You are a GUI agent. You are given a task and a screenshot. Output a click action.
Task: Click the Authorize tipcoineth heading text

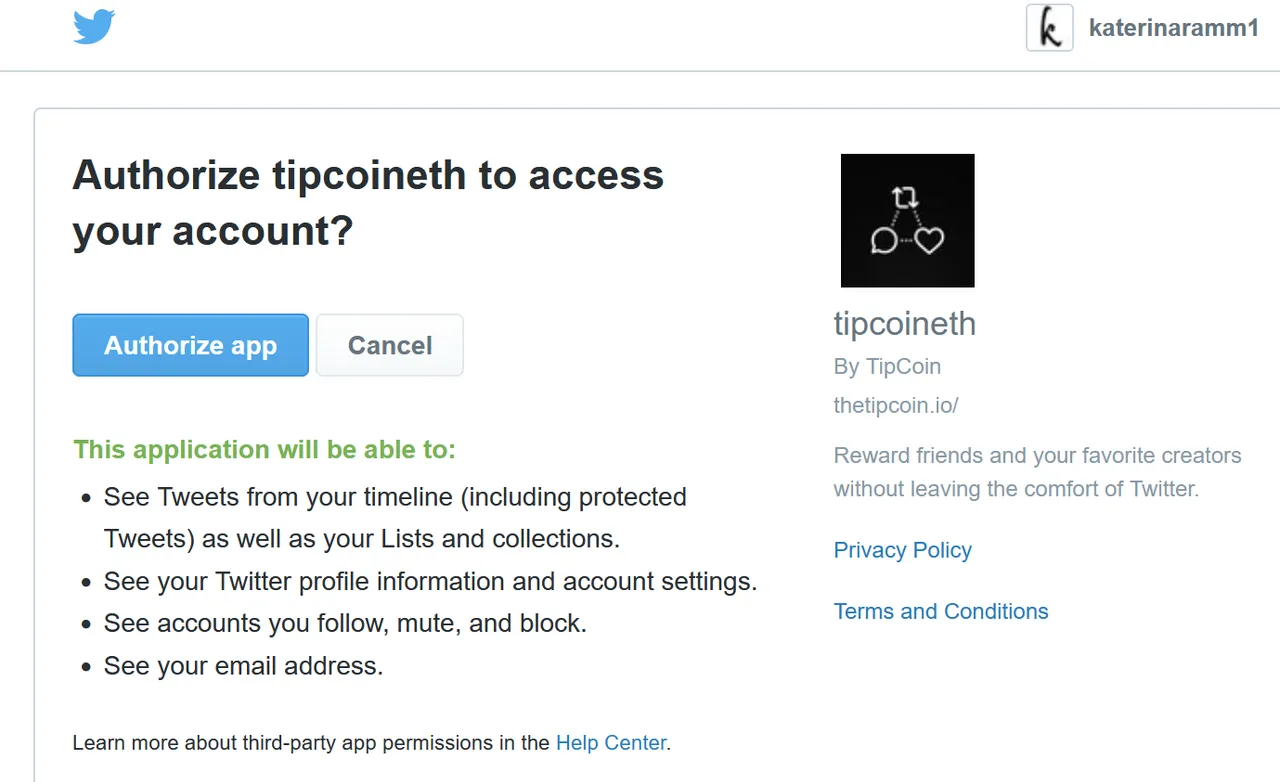tap(368, 203)
